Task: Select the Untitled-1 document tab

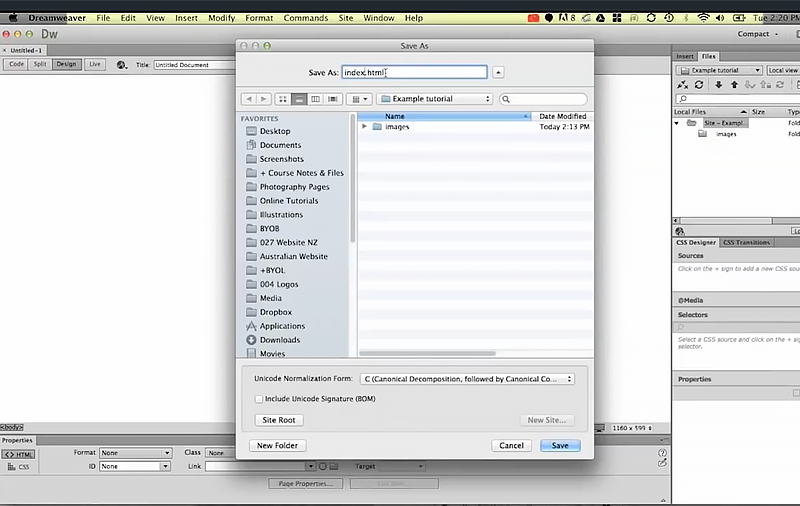Action: point(26,50)
